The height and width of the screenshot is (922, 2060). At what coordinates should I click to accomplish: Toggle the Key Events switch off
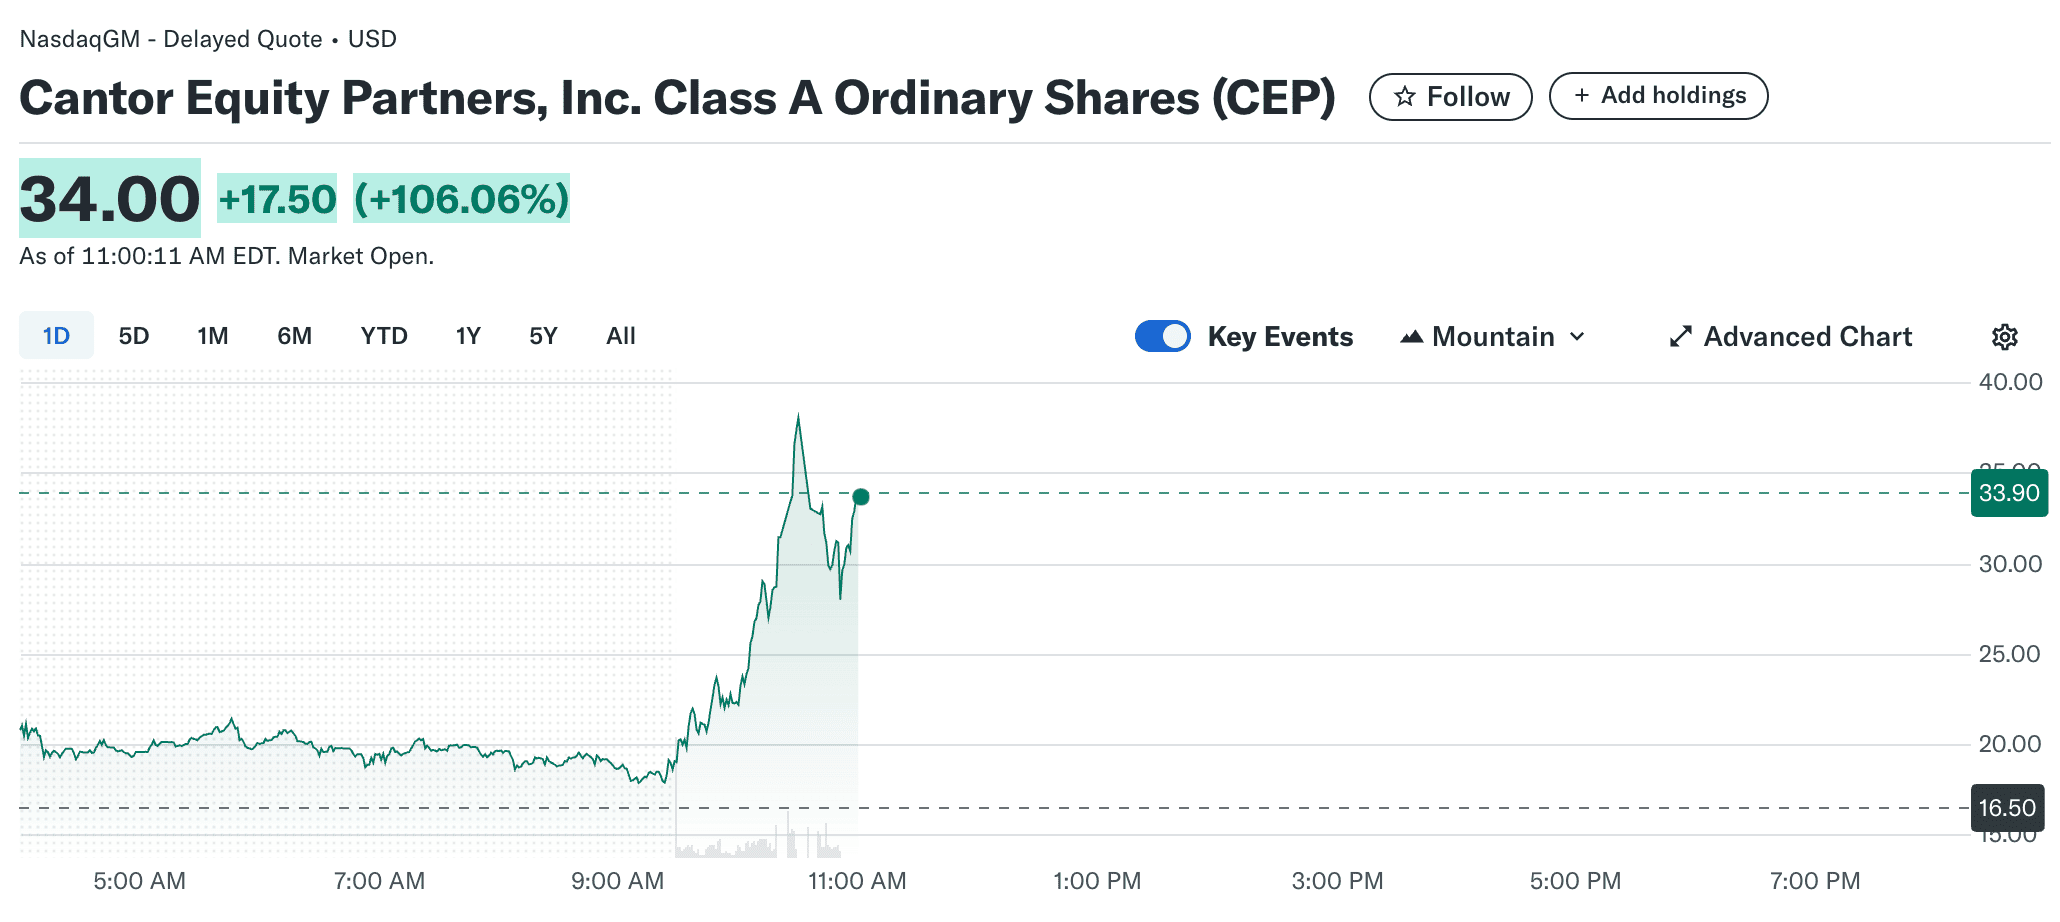(x=1163, y=336)
